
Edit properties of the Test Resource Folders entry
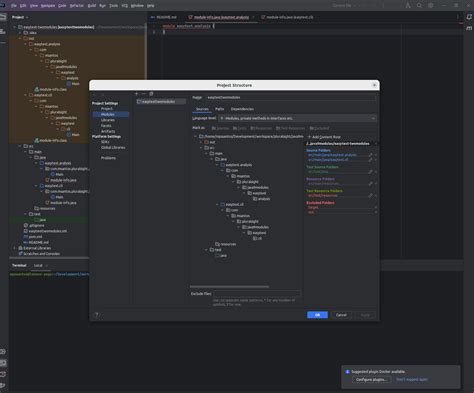[370, 196]
